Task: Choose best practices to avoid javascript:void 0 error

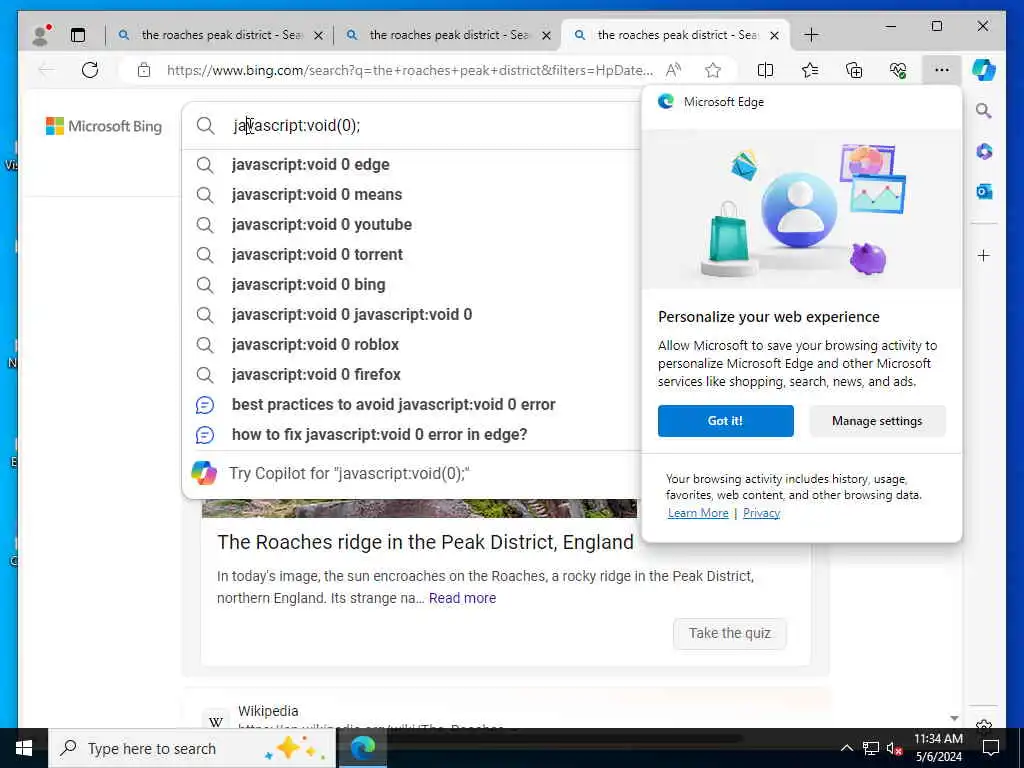Action: point(411,405)
